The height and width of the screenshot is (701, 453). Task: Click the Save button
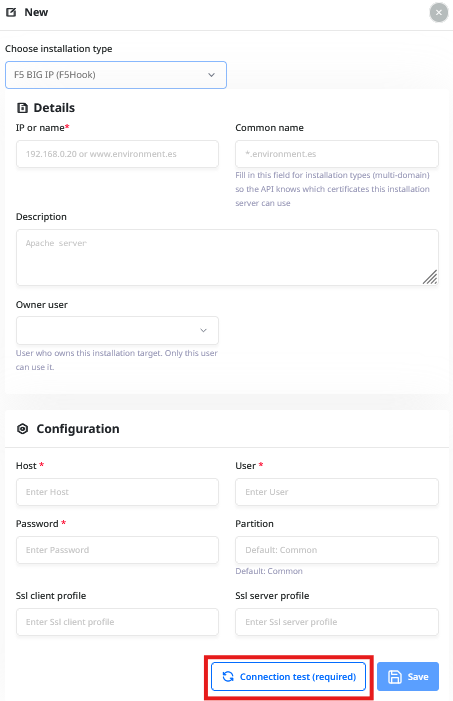[x=408, y=676]
